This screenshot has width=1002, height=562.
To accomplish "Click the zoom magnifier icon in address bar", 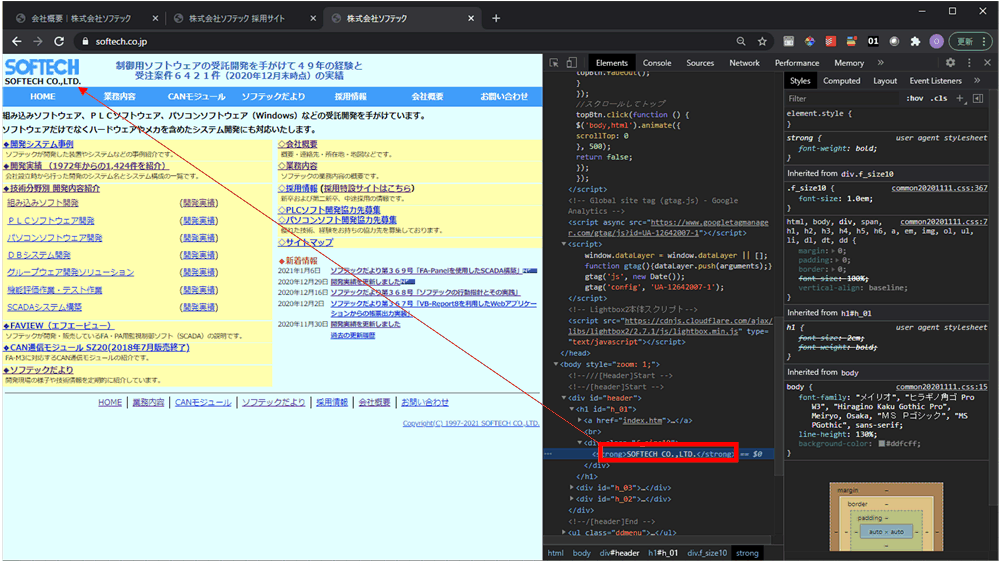I will click(741, 42).
